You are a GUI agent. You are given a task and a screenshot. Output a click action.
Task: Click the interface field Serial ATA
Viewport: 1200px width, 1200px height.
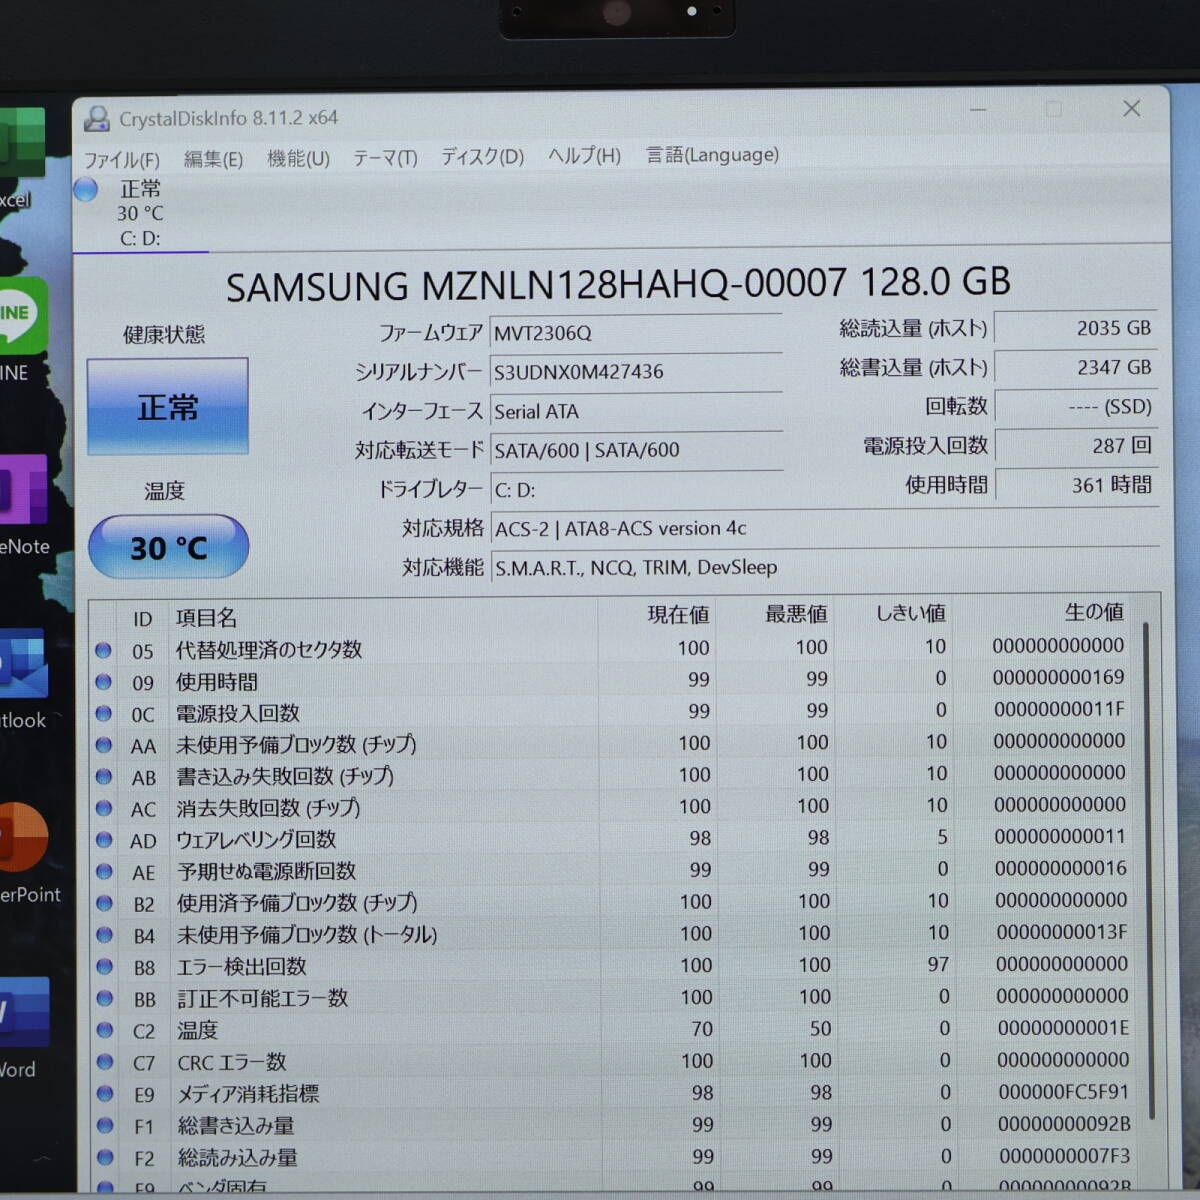click(636, 411)
